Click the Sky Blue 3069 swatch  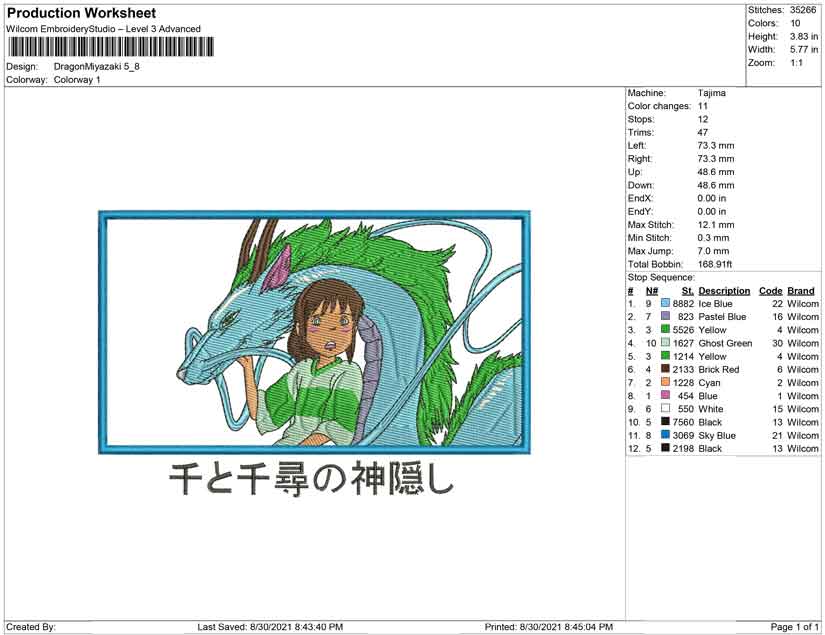point(666,435)
